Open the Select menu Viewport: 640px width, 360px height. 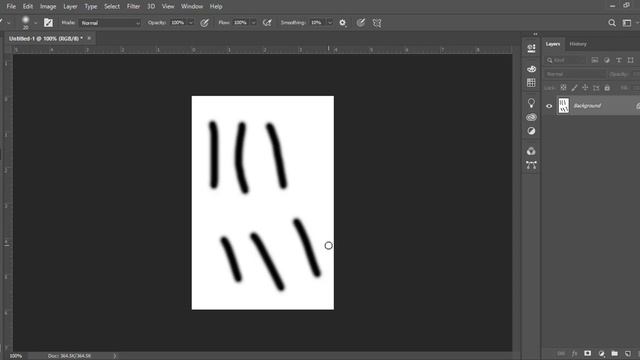(112, 7)
